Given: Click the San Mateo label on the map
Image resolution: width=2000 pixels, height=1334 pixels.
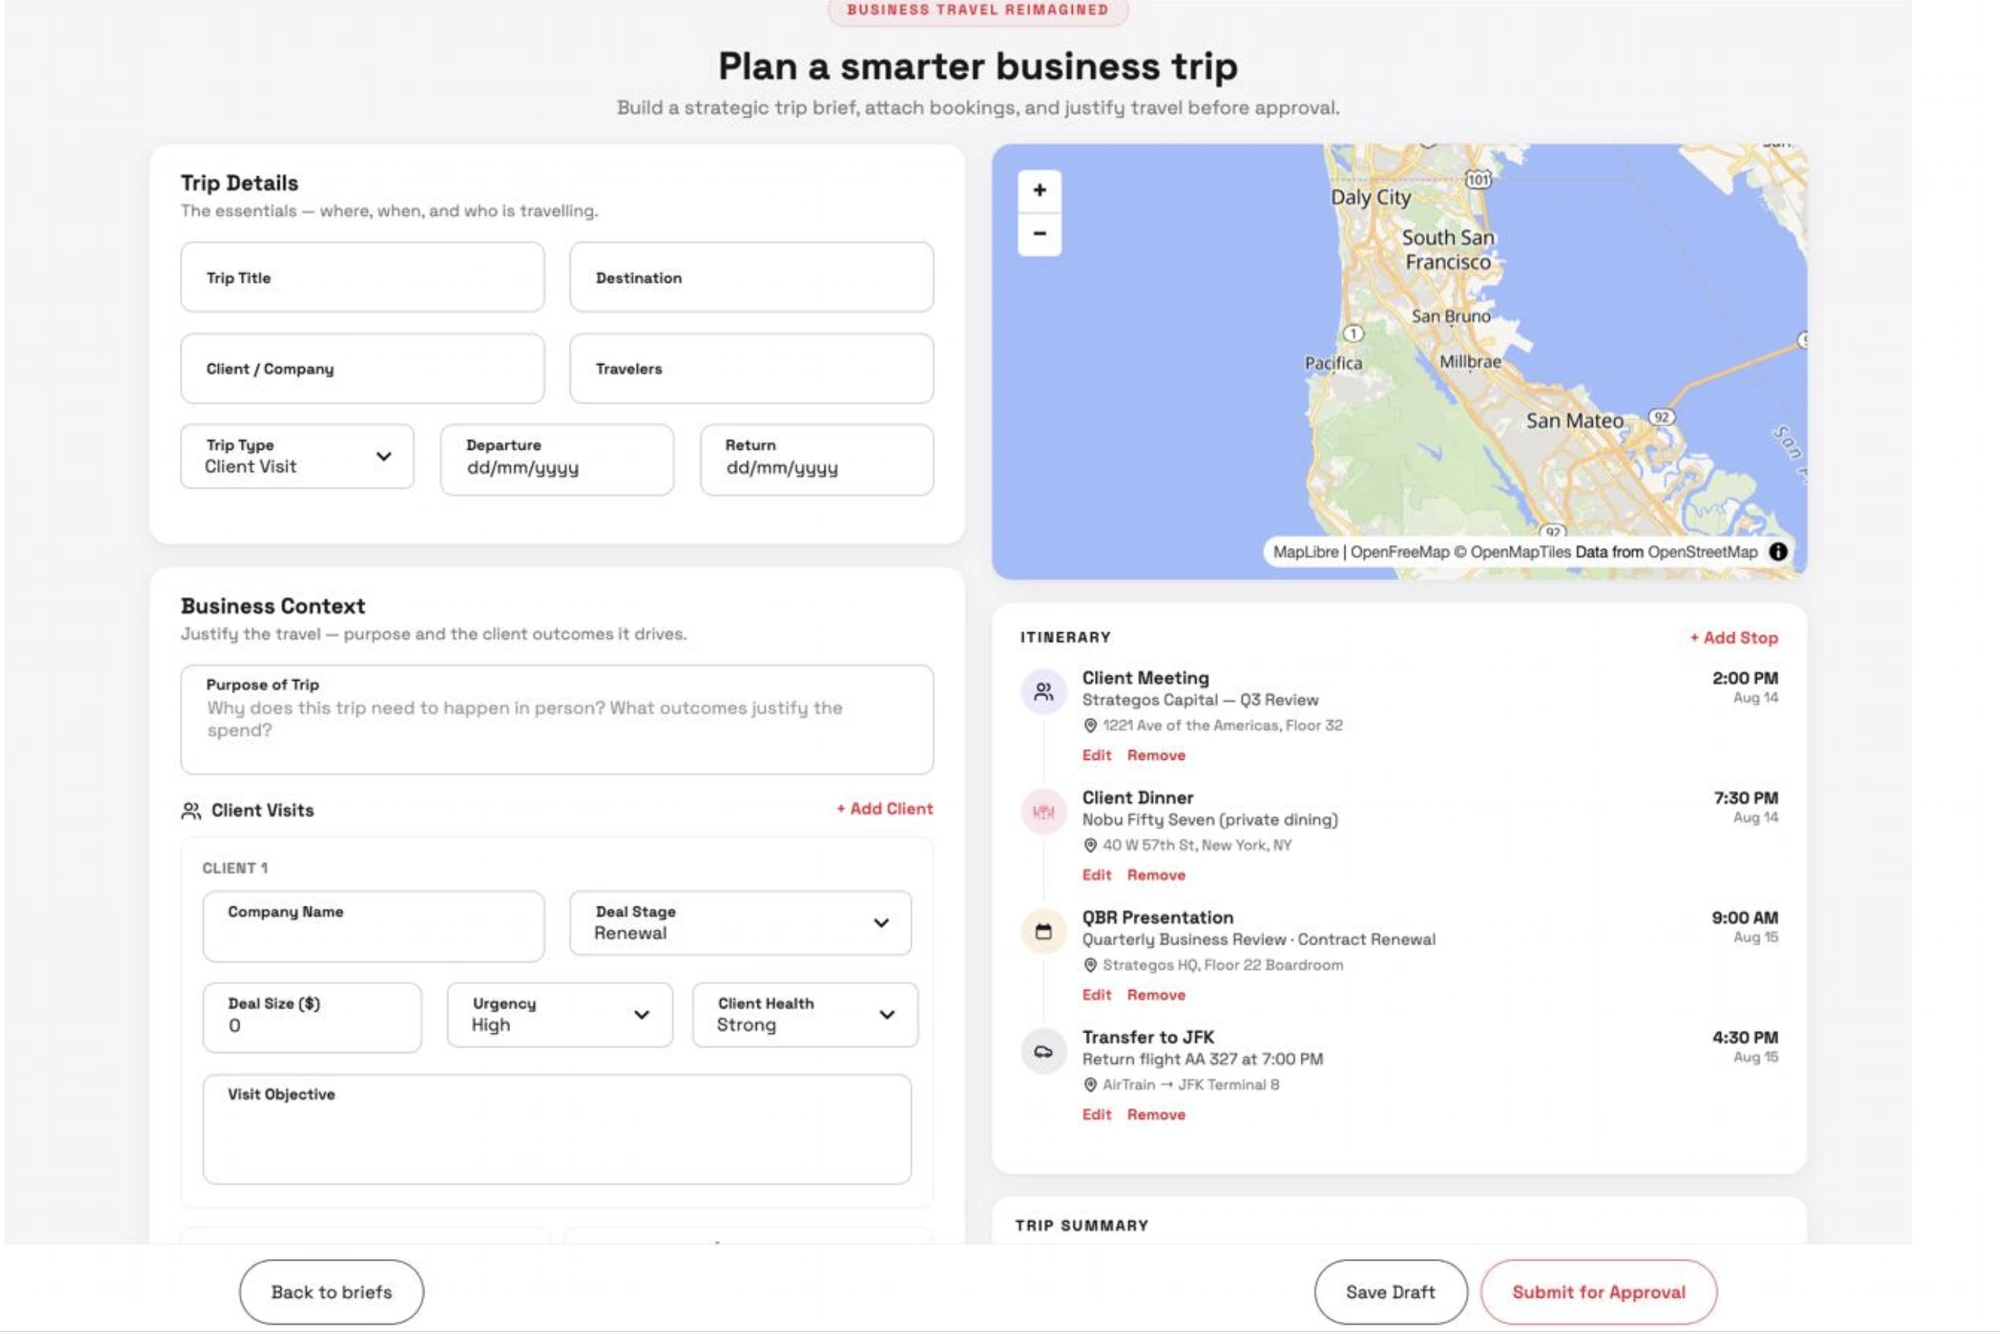Looking at the screenshot, I should (1574, 421).
